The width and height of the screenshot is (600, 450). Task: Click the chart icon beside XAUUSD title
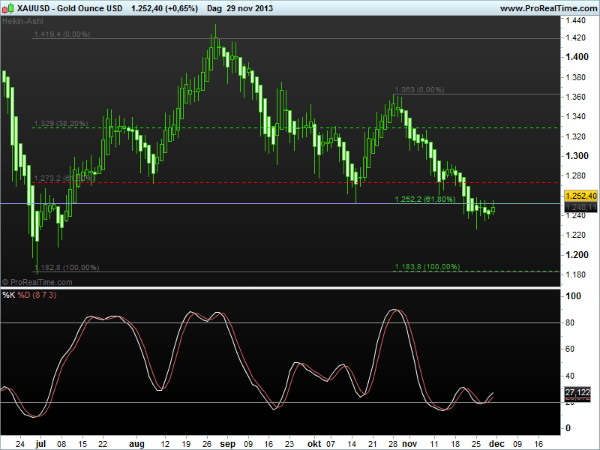coord(9,8)
